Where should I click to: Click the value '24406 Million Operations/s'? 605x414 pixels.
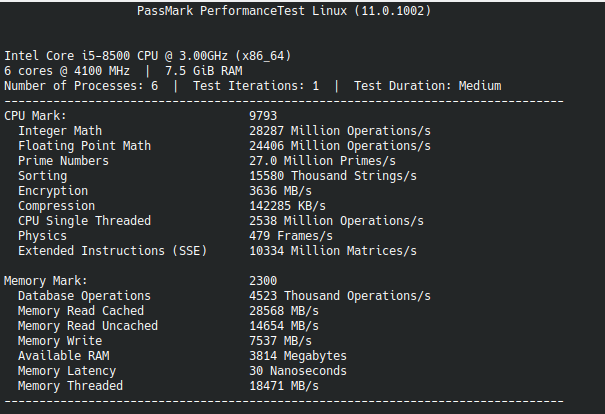click(340, 146)
